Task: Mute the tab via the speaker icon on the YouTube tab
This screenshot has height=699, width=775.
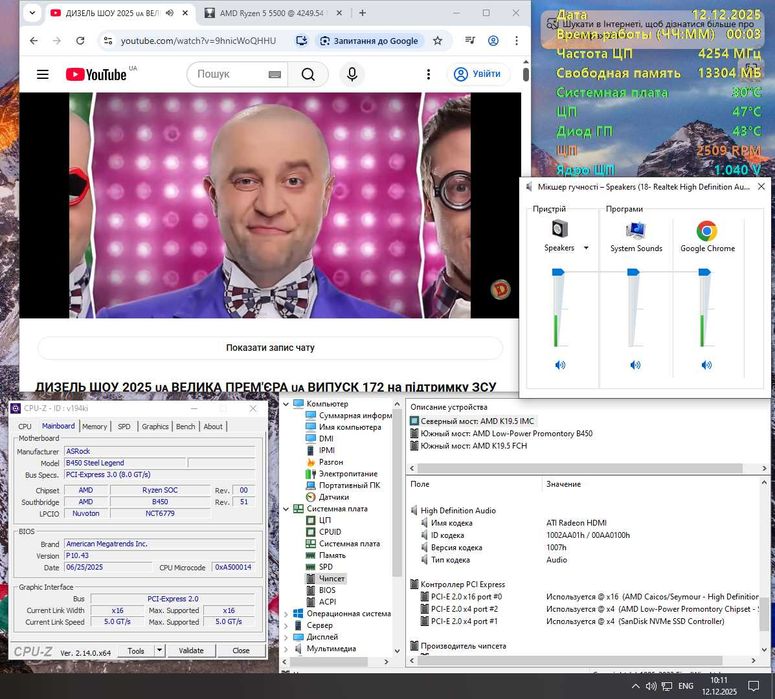Action: point(170,13)
